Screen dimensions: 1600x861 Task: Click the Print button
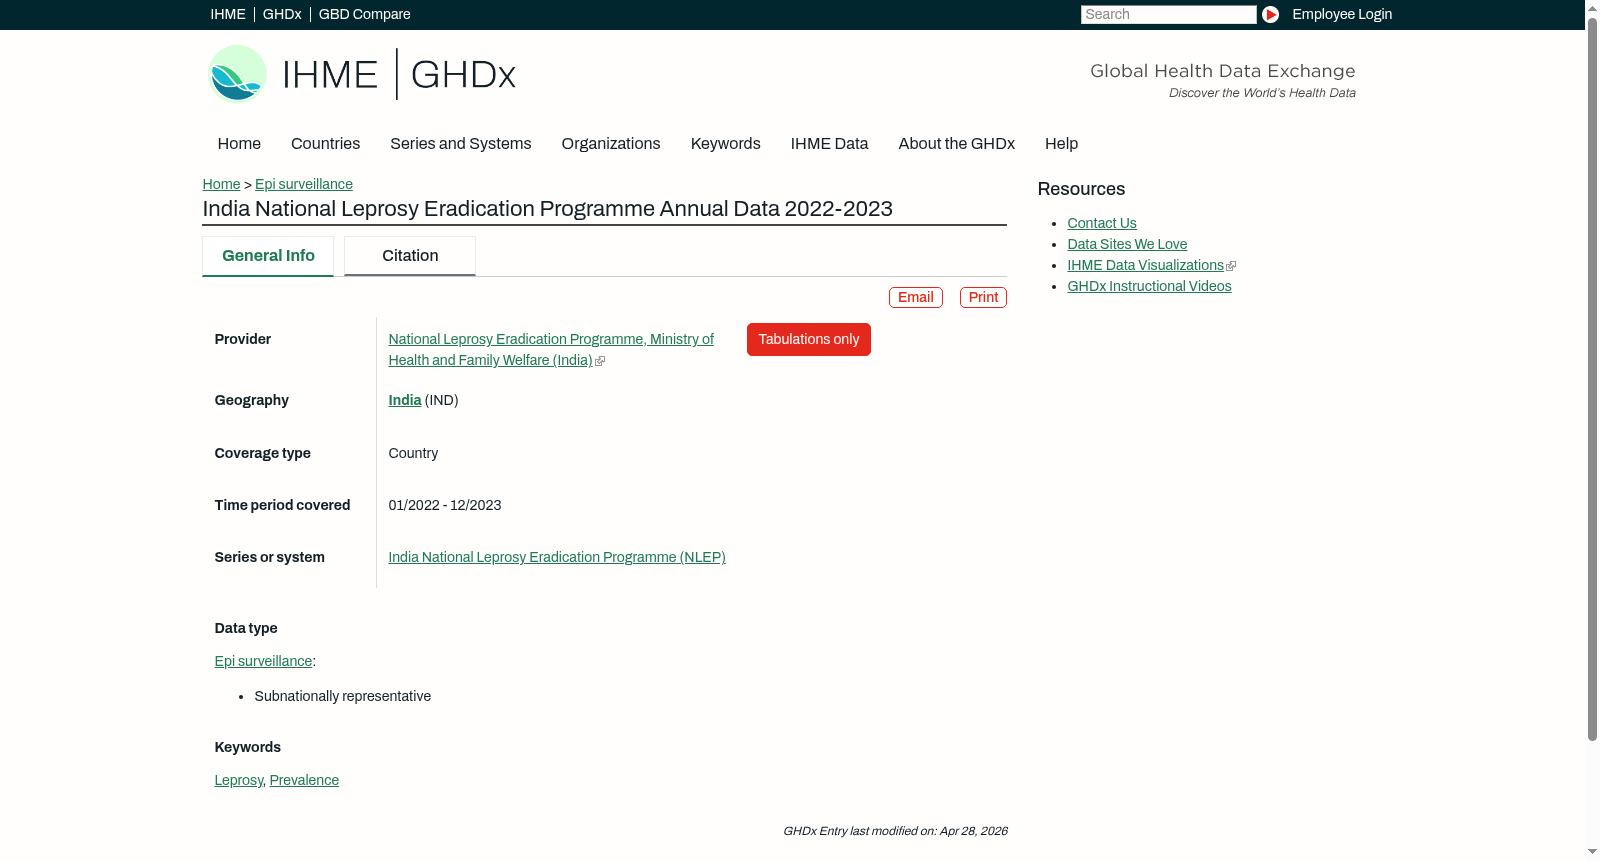(983, 297)
